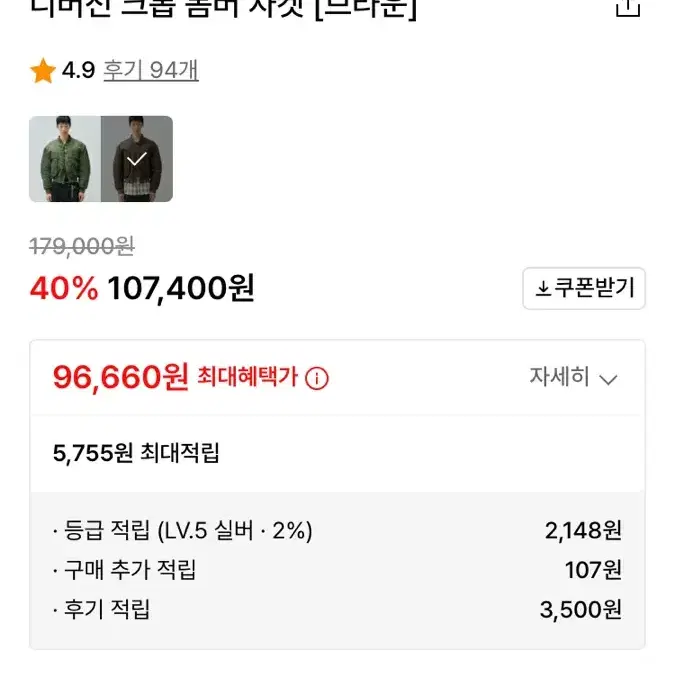Open the 후기 94개 reviews link
The image size is (675, 675).
151,70
